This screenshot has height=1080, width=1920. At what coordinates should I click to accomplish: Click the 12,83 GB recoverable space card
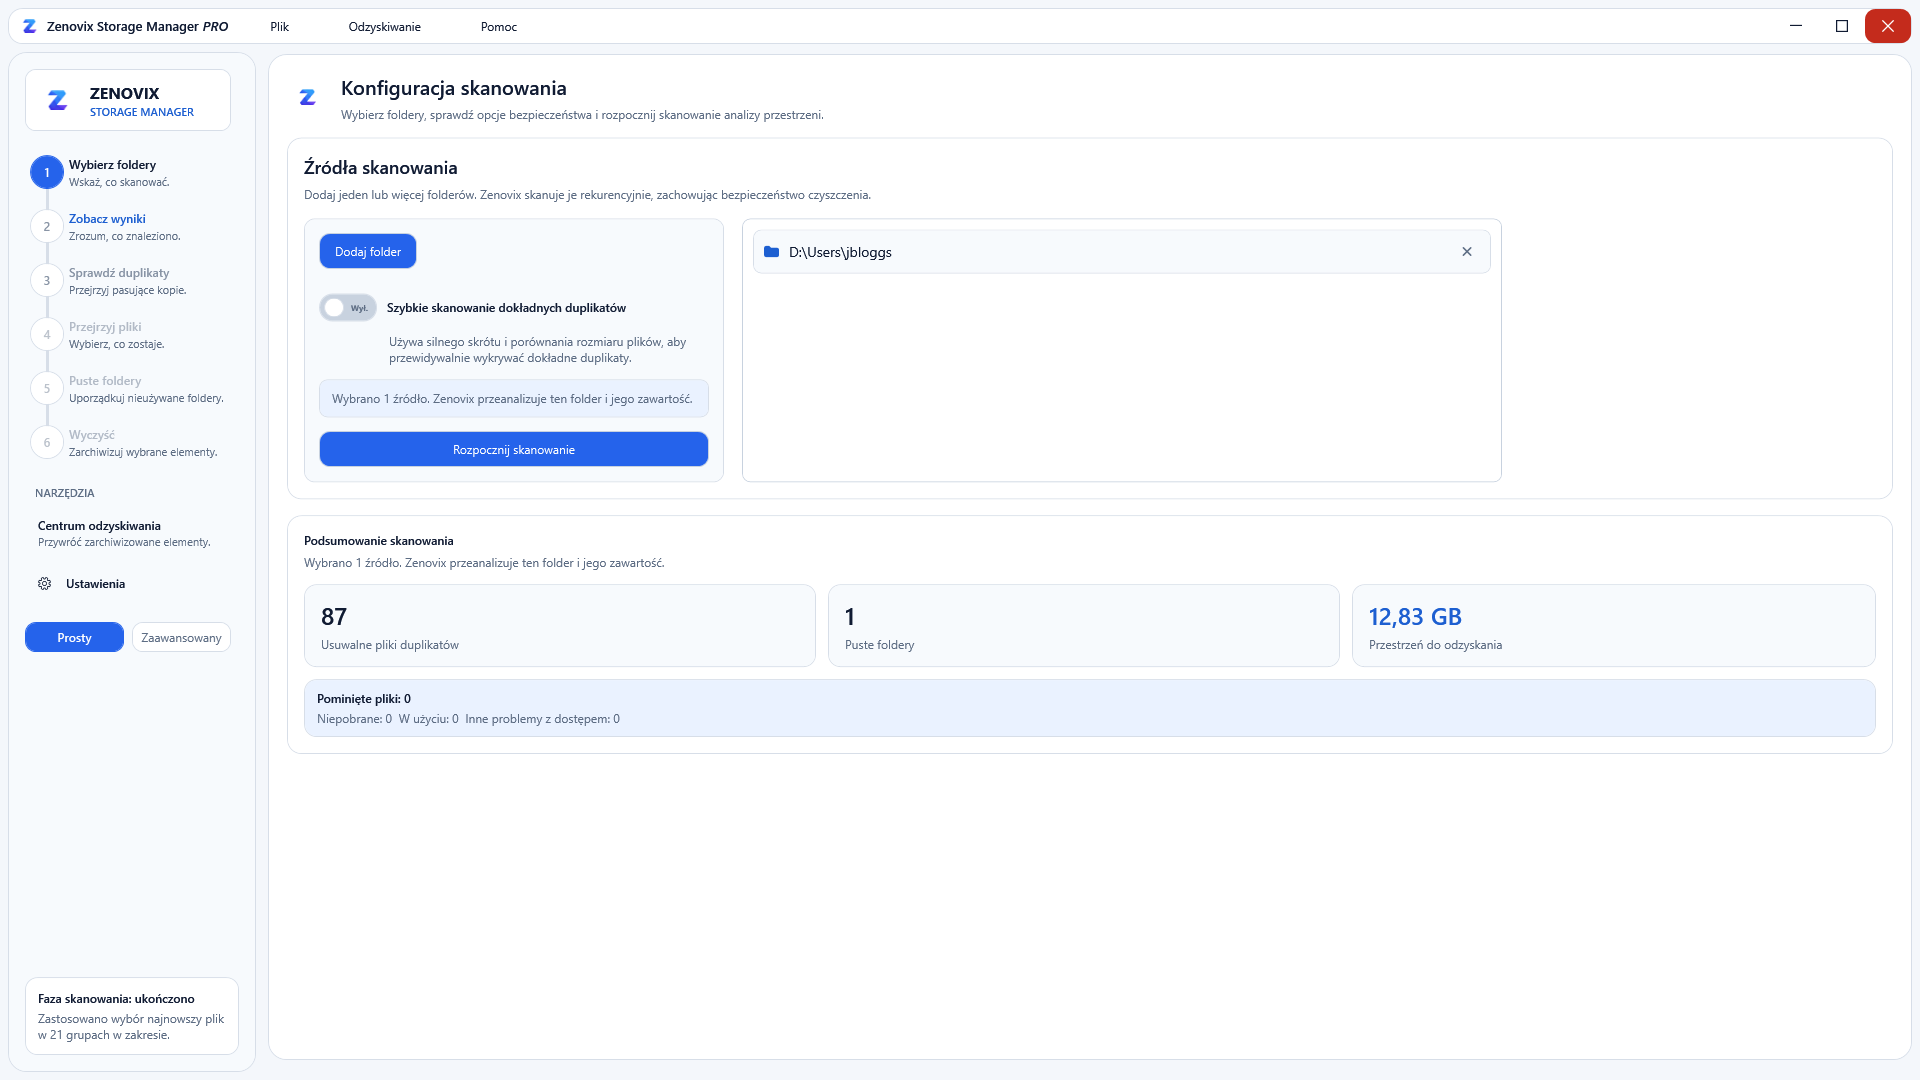pos(1614,626)
